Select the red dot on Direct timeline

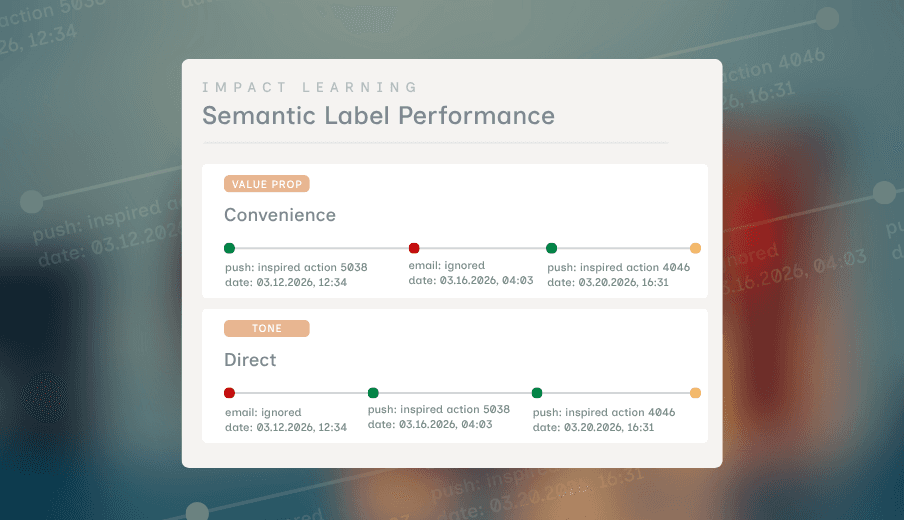tap(229, 393)
